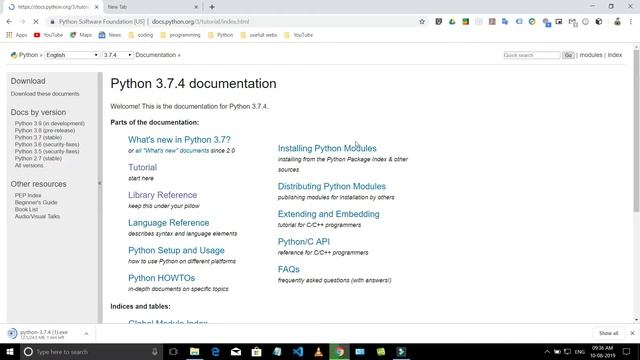Image resolution: width=640 pixels, height=360 pixels.
Task: Open Python 2.7 (stable) docs
Action: 38,158
